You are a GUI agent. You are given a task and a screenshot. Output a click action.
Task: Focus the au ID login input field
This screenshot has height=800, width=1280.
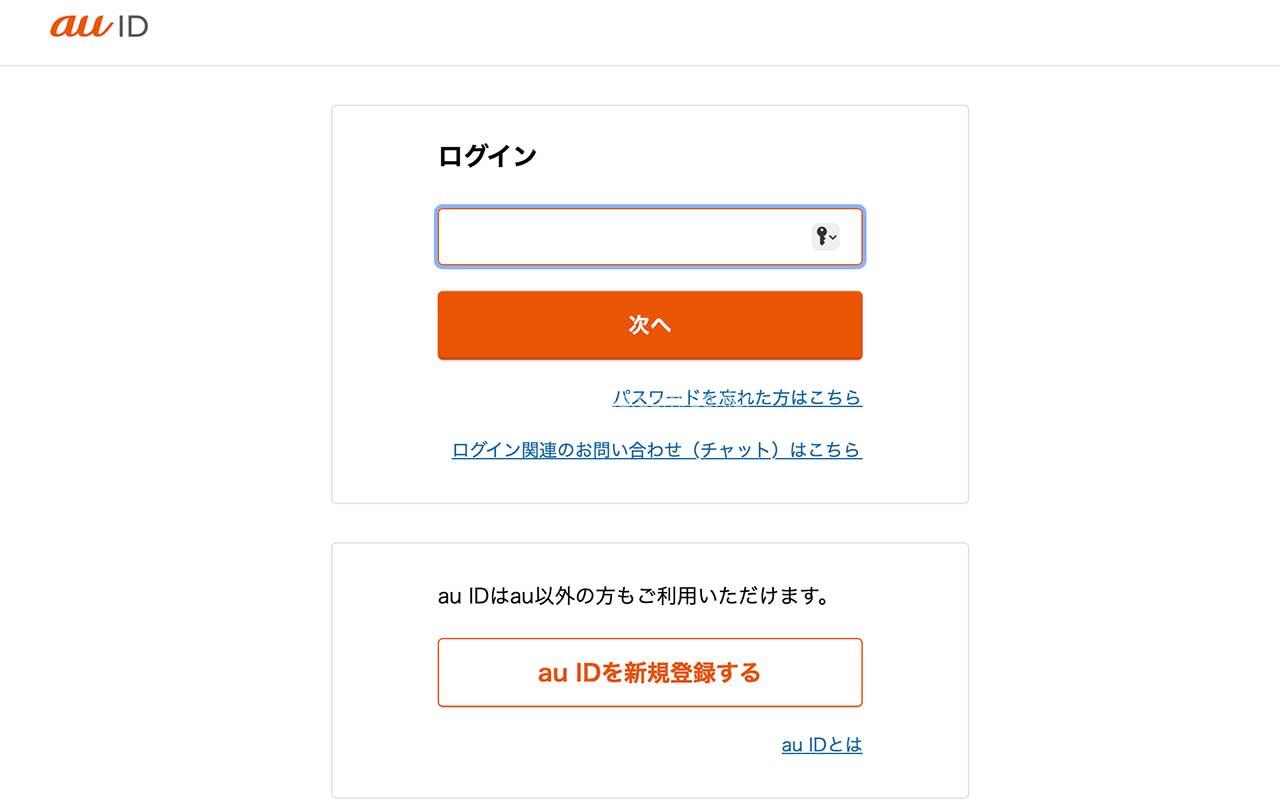(620, 237)
